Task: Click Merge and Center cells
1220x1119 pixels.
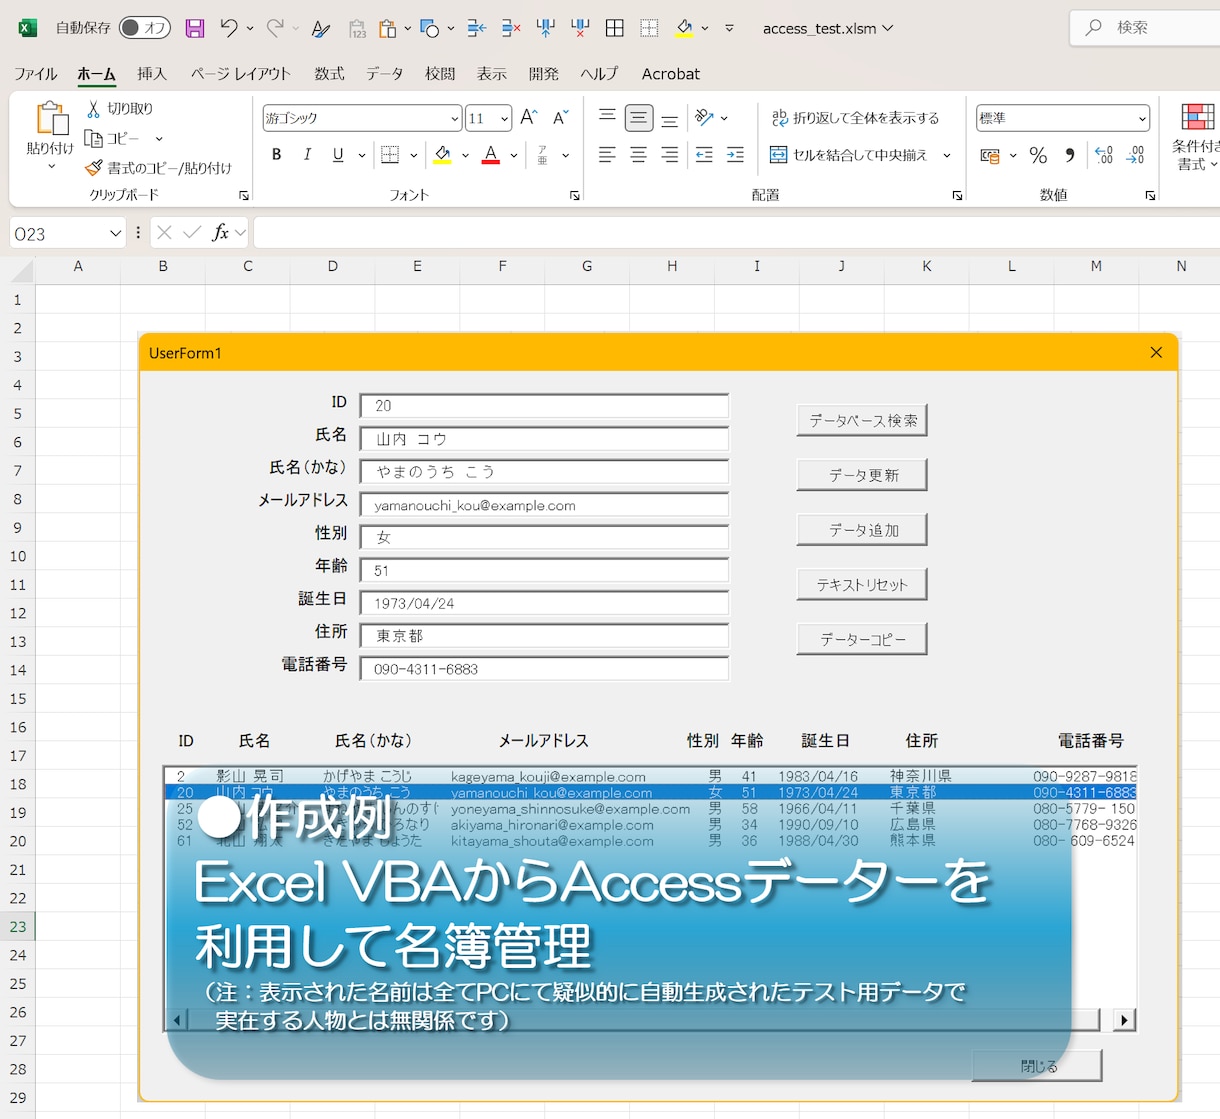Action: pyautogui.click(x=849, y=155)
